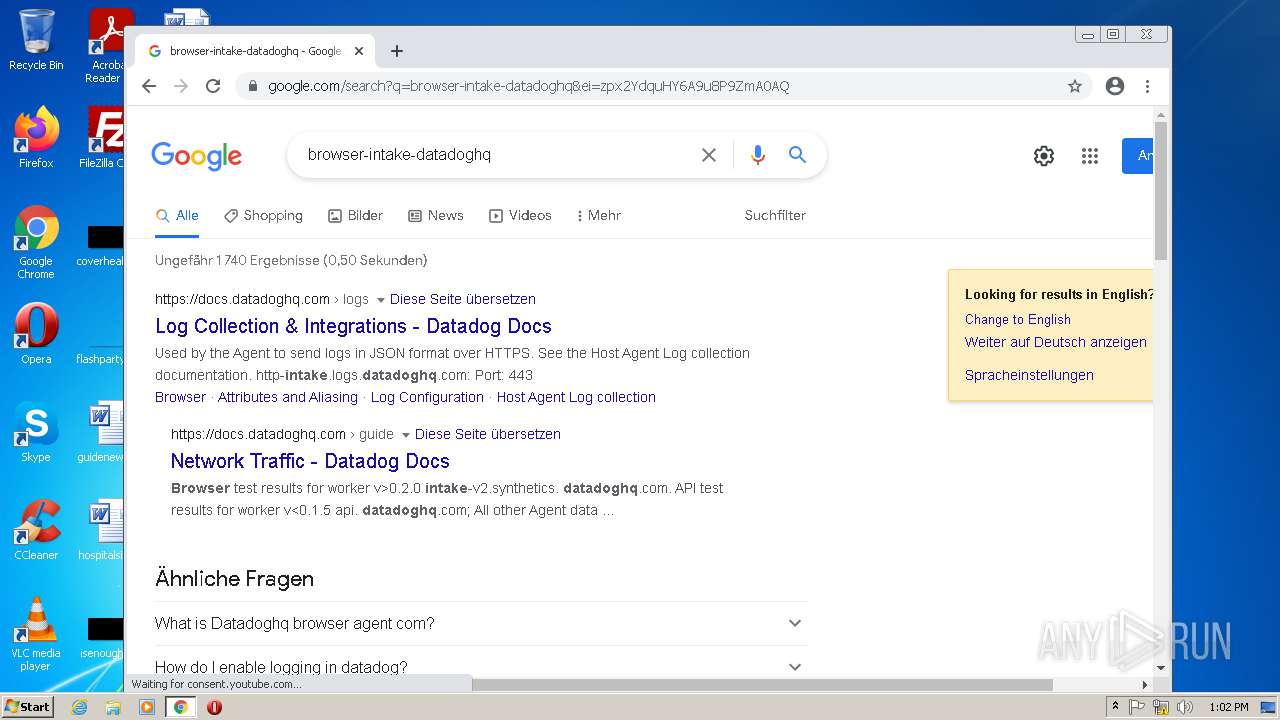Screen dimensions: 1280x720
Task: Open Spracheinstellungen link
Action: tap(1029, 375)
